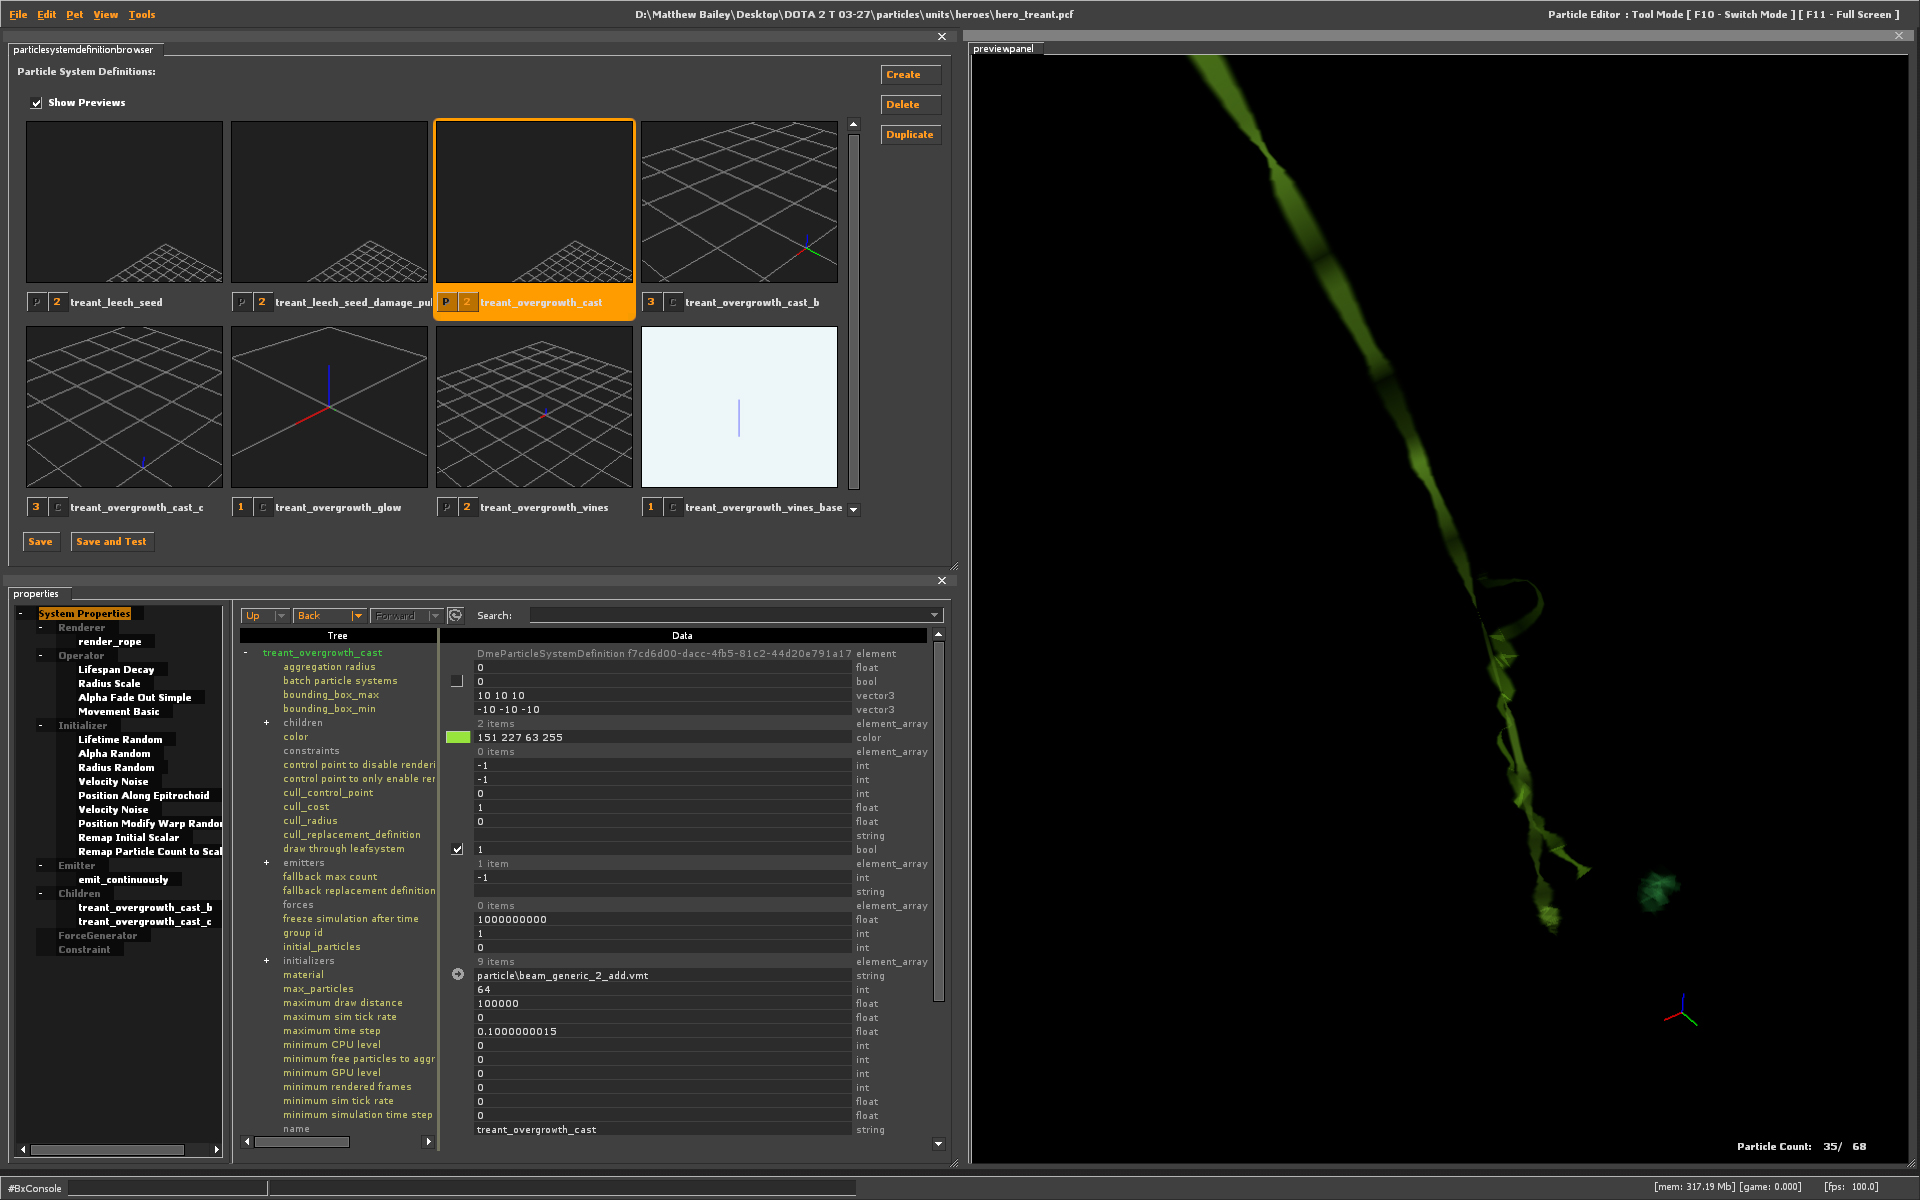The width and height of the screenshot is (1920, 1200).
Task: Click the treant_overgrowth_vines_base preview thumbnail
Action: tap(739, 407)
